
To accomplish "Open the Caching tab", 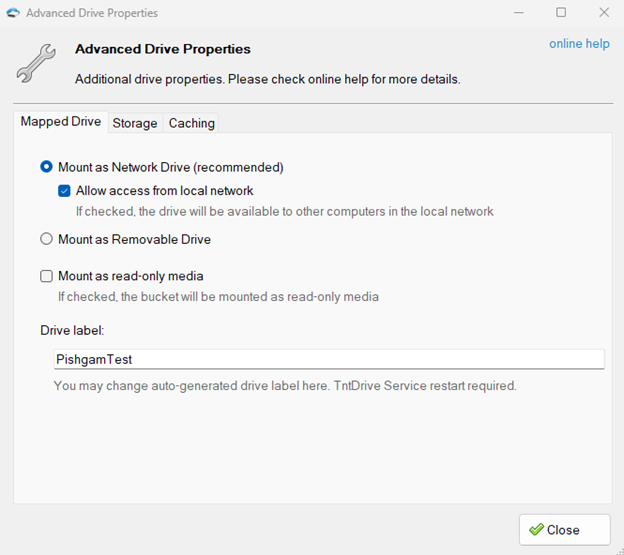I will pos(191,123).
